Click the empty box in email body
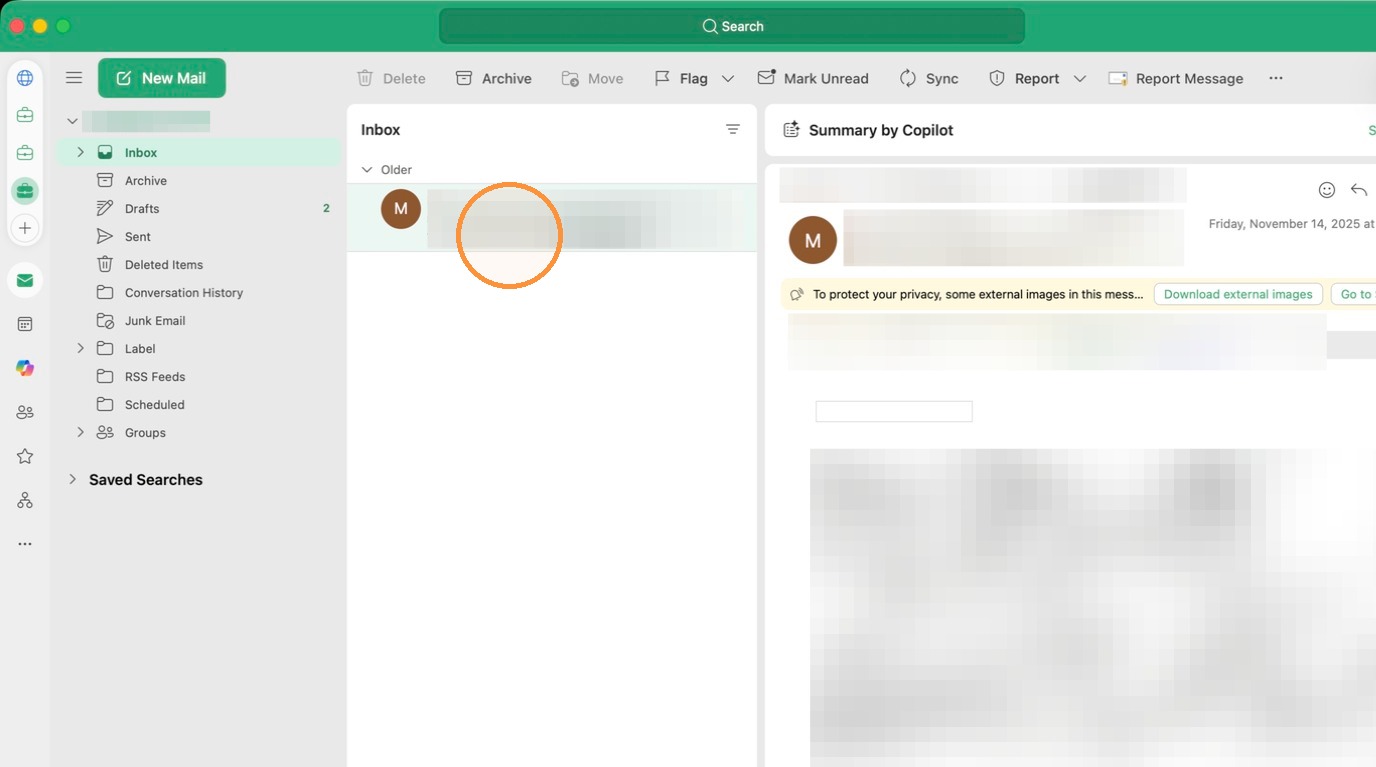This screenshot has height=767, width=1376. (x=894, y=411)
